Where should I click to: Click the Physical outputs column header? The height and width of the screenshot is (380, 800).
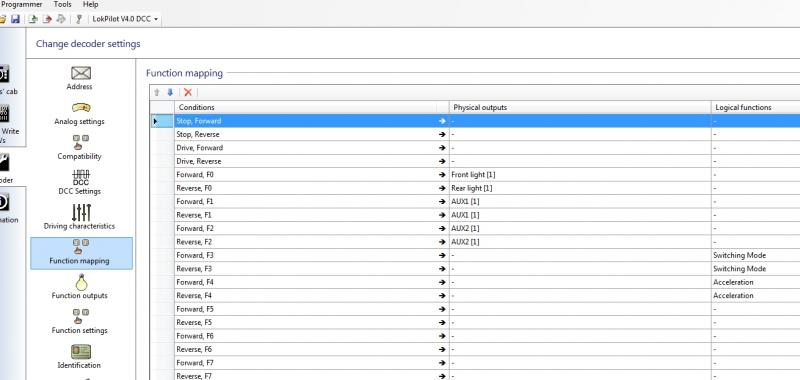click(x=580, y=108)
